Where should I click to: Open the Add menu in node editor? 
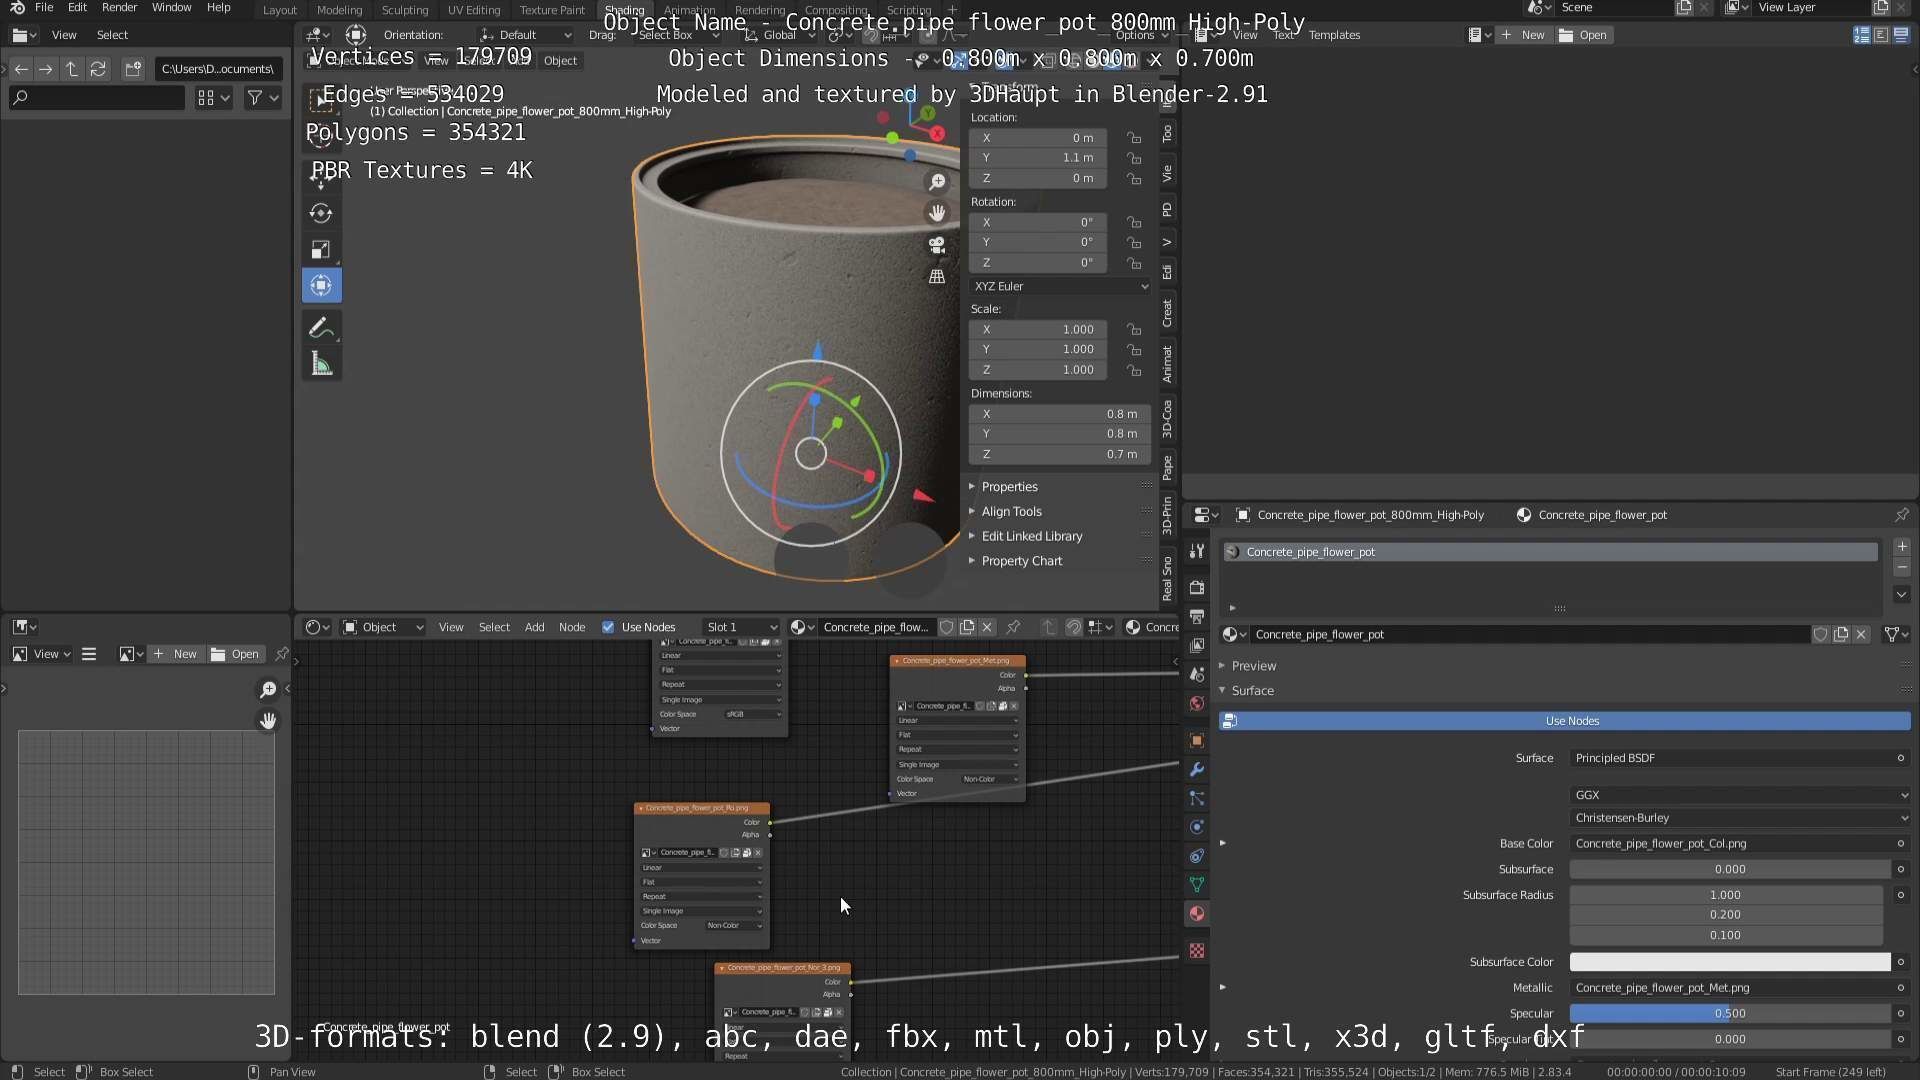535,627
